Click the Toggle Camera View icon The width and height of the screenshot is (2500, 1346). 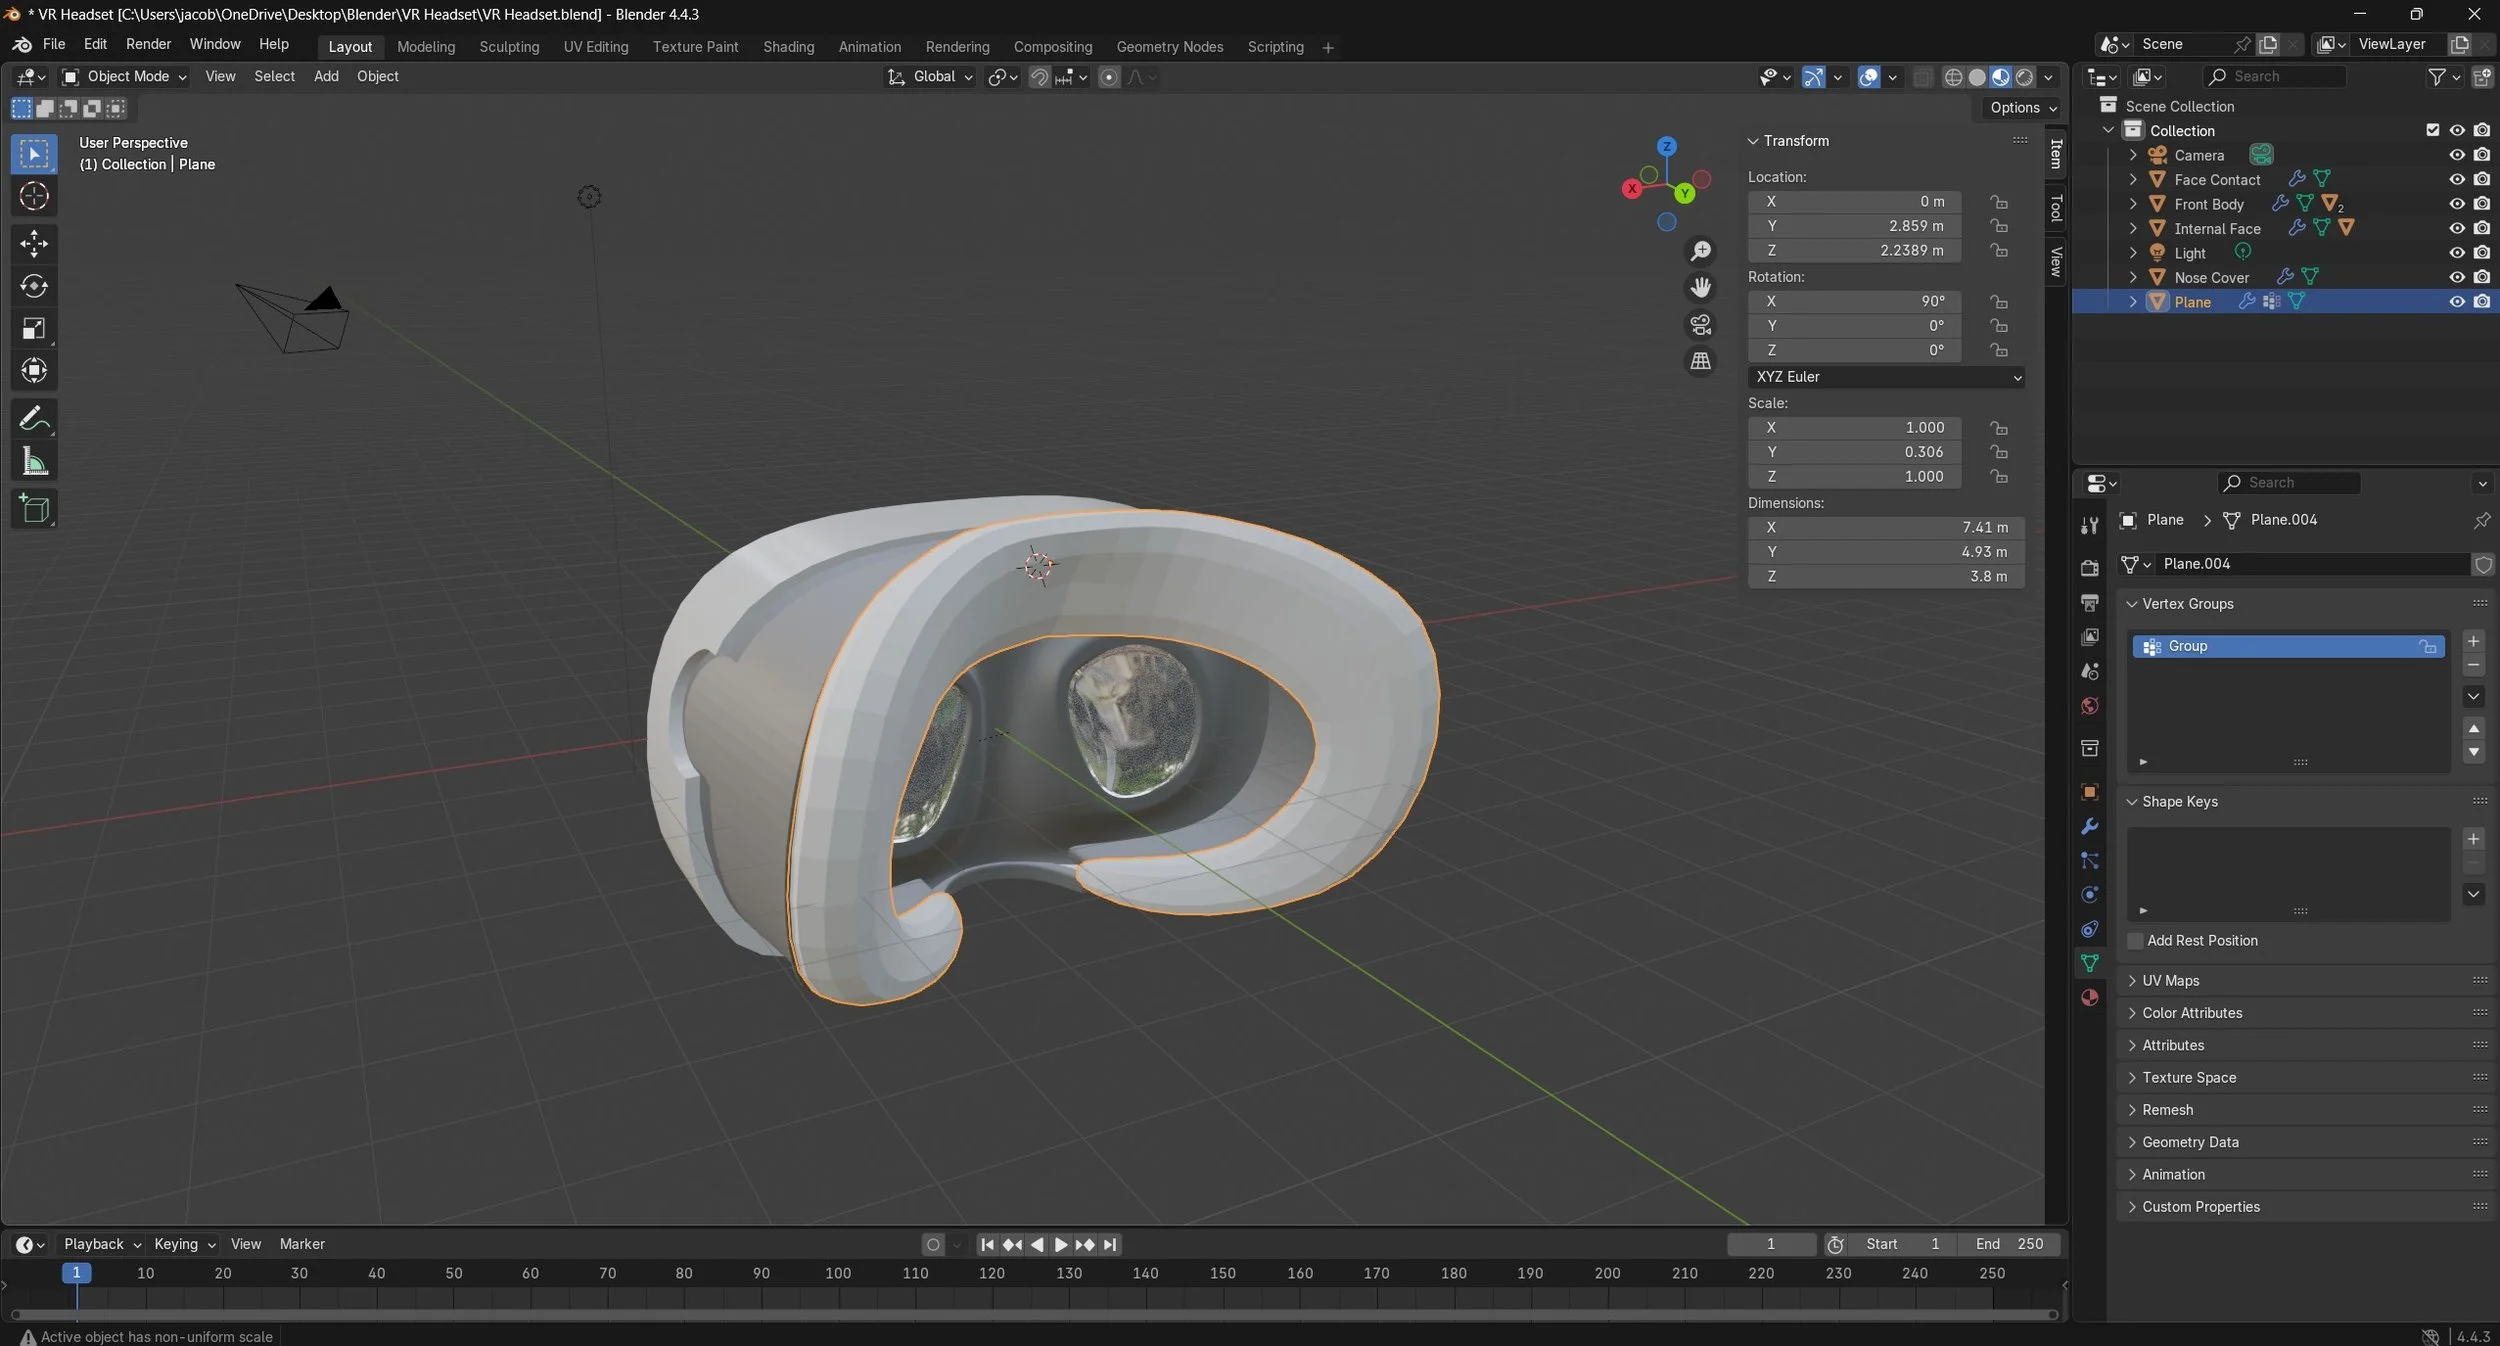(x=1700, y=325)
